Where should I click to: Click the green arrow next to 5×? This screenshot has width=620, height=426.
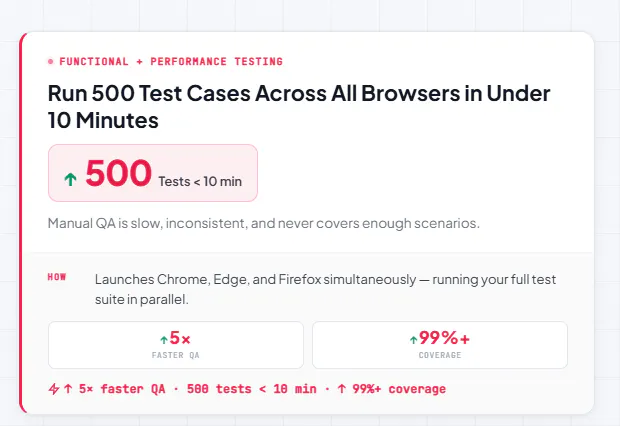click(164, 339)
